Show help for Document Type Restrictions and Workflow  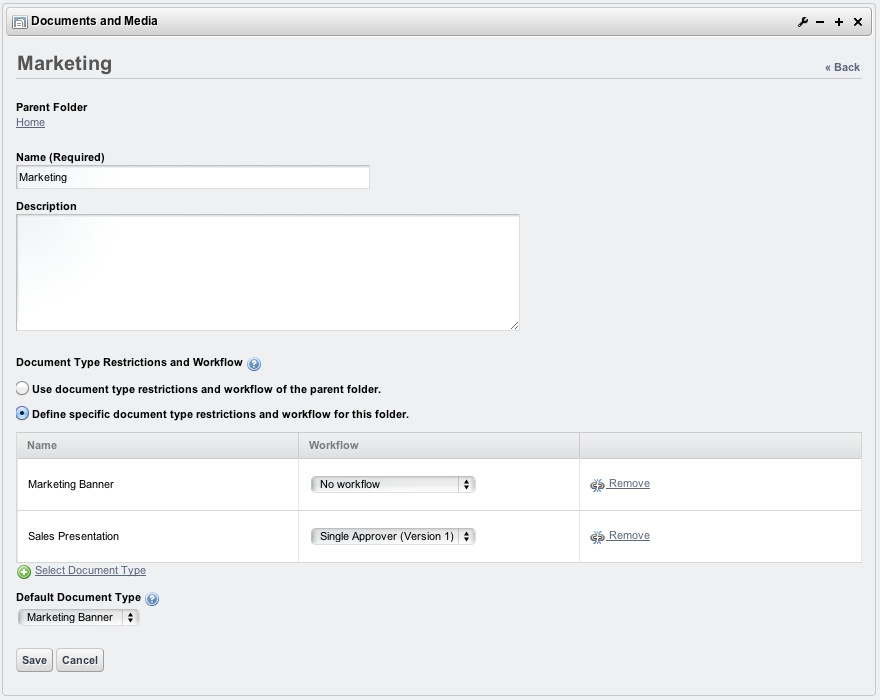point(254,364)
